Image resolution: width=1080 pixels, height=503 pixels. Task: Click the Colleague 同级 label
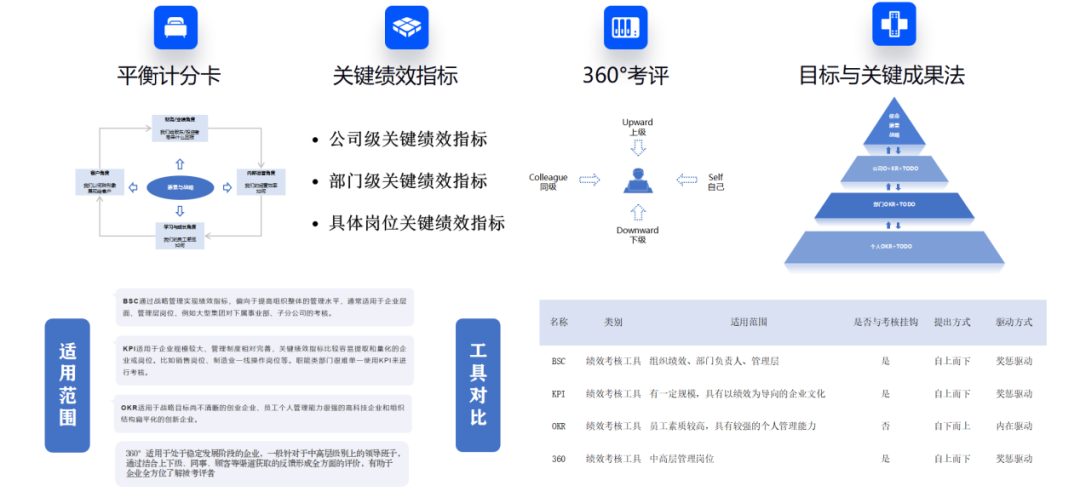pos(548,182)
